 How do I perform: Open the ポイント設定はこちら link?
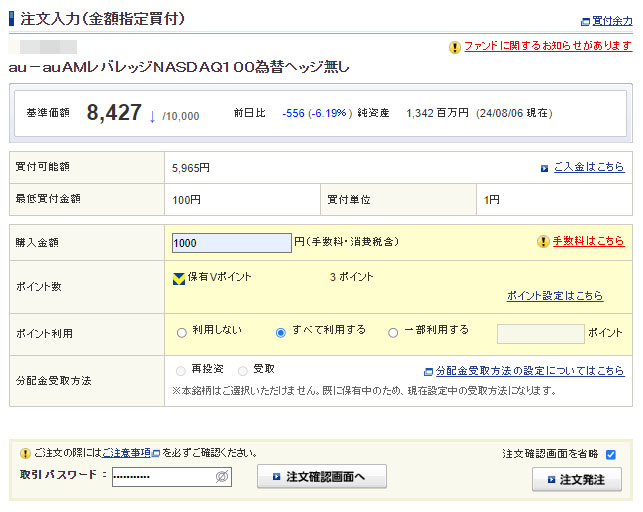(555, 296)
